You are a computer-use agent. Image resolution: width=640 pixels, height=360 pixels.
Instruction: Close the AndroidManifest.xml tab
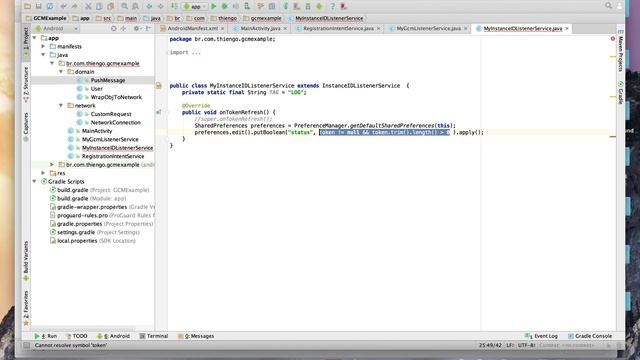[222, 29]
